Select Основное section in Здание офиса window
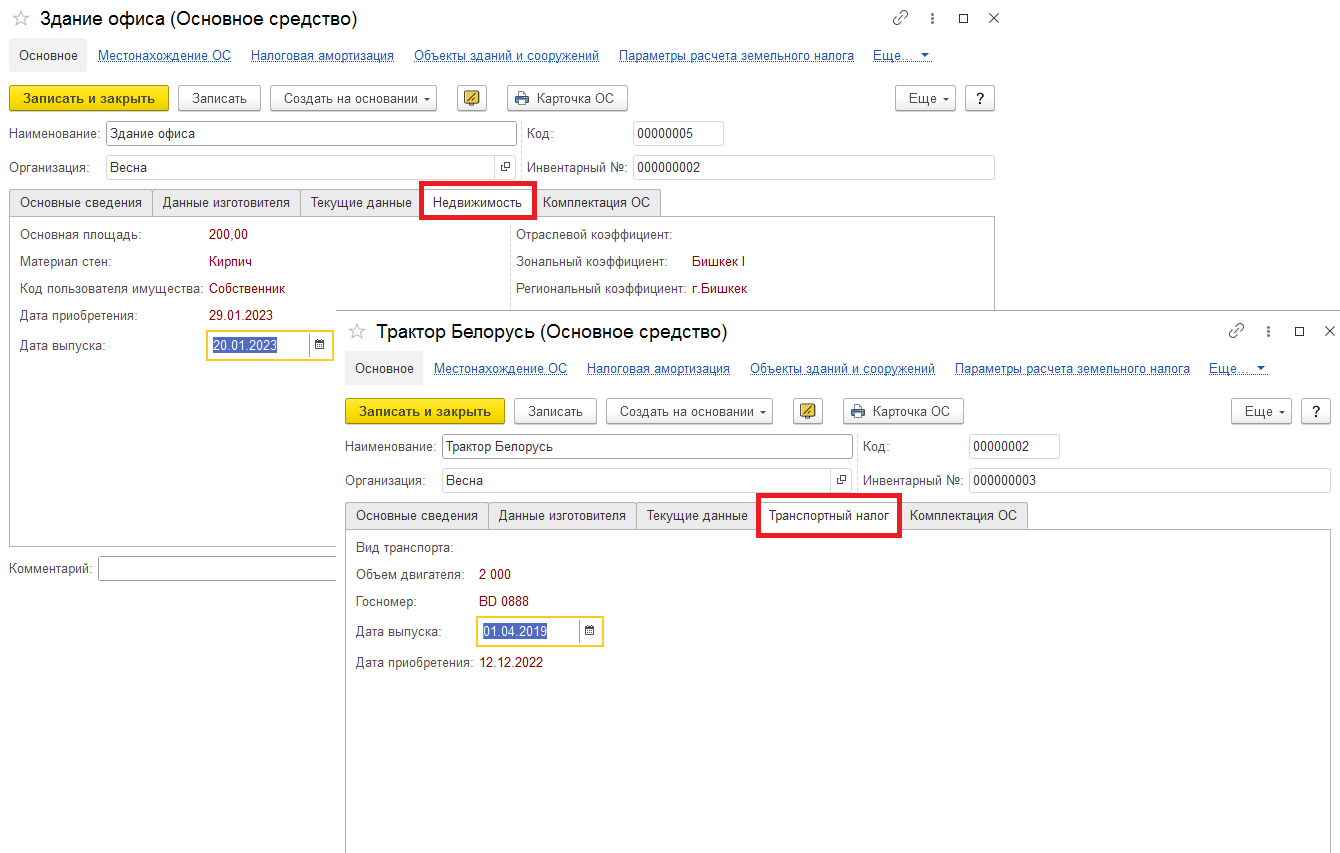 pyautogui.click(x=48, y=56)
